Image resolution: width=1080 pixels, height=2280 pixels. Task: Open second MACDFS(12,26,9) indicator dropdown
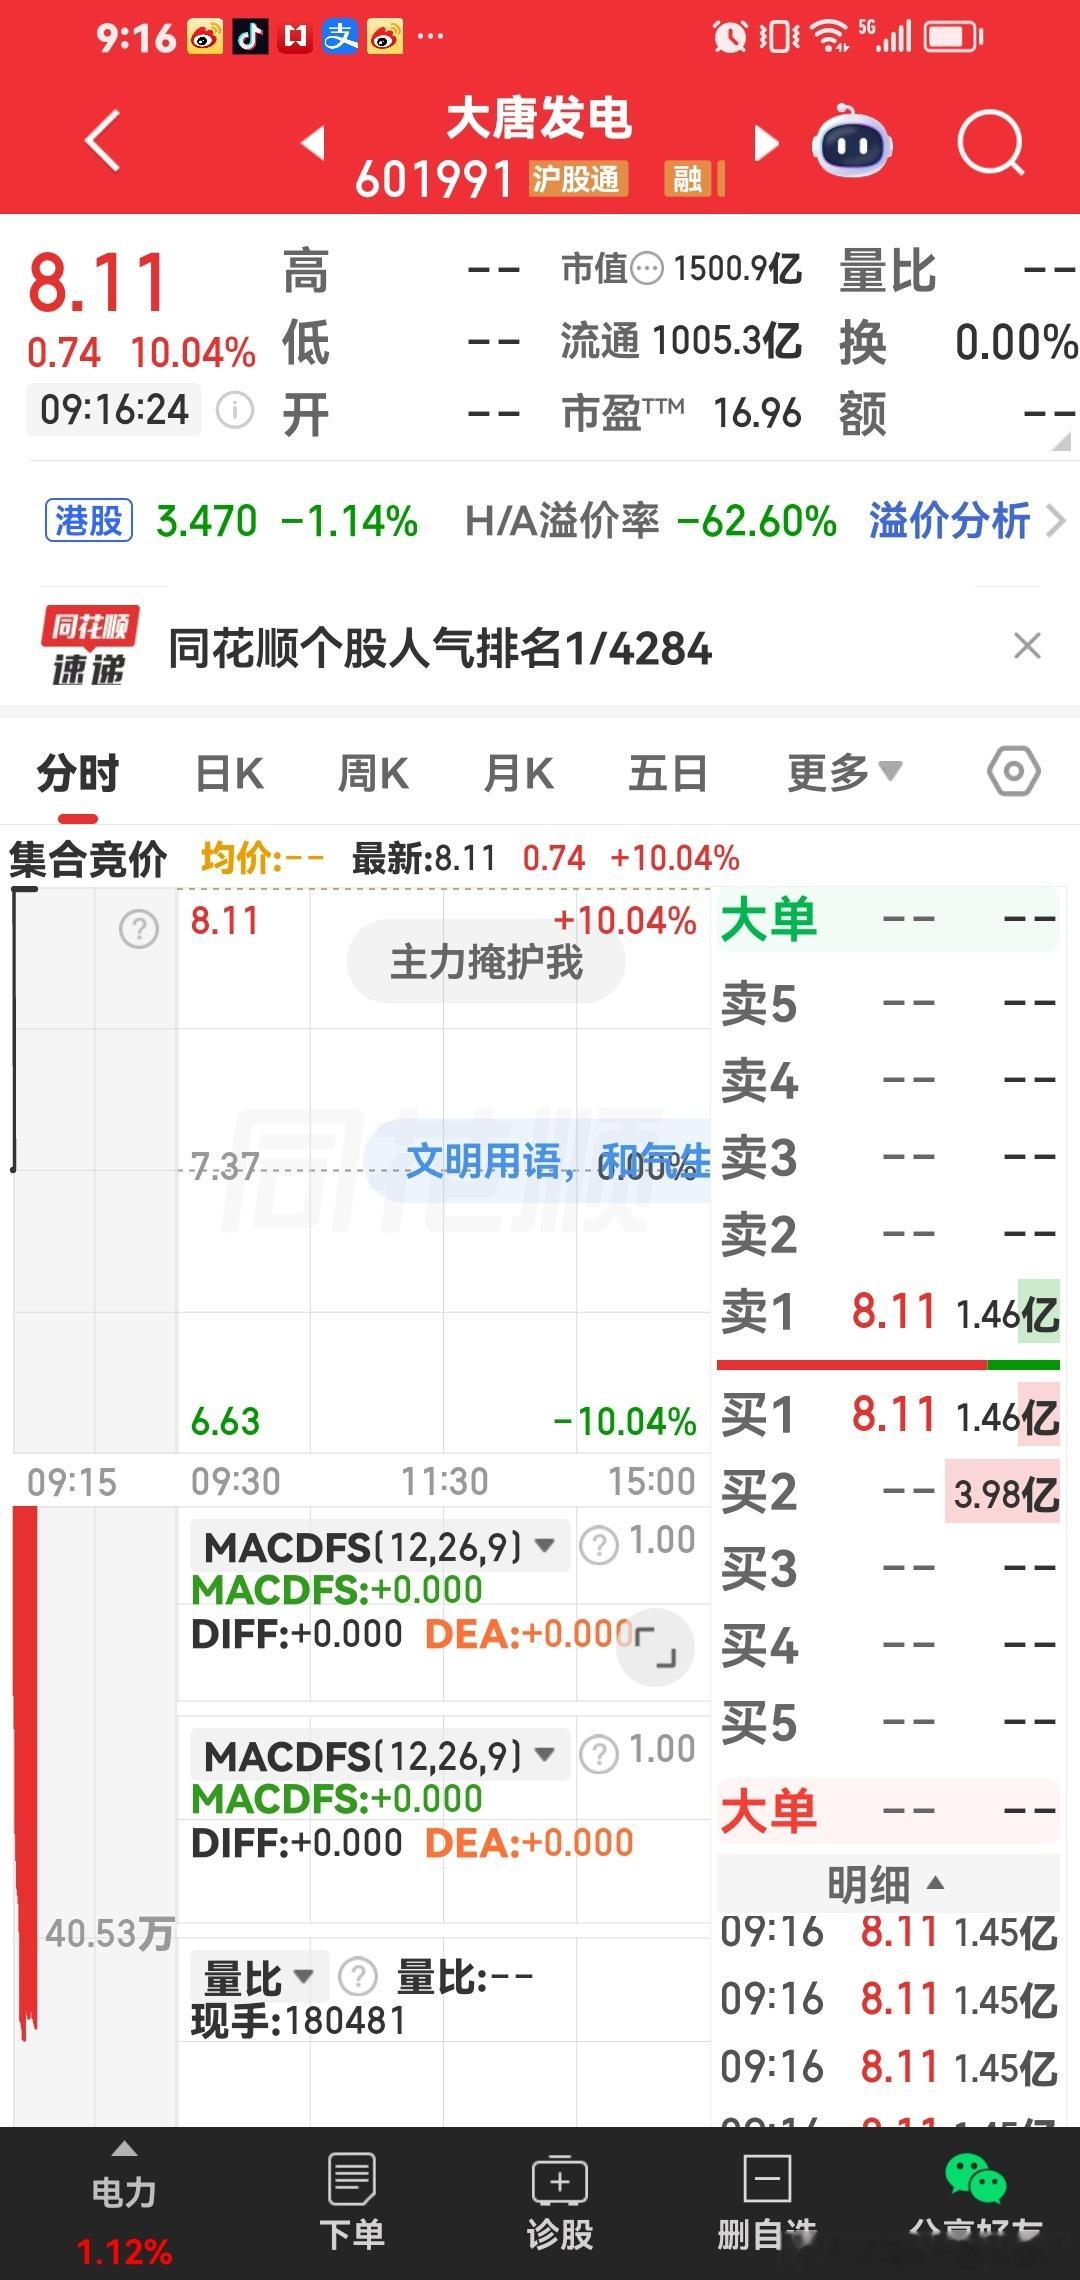tap(380, 1756)
